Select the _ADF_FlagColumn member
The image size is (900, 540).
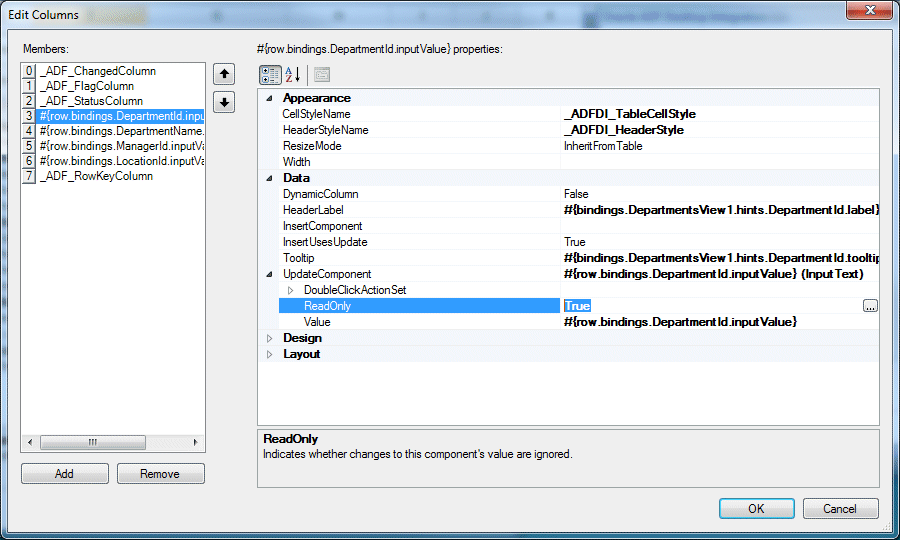[87, 86]
